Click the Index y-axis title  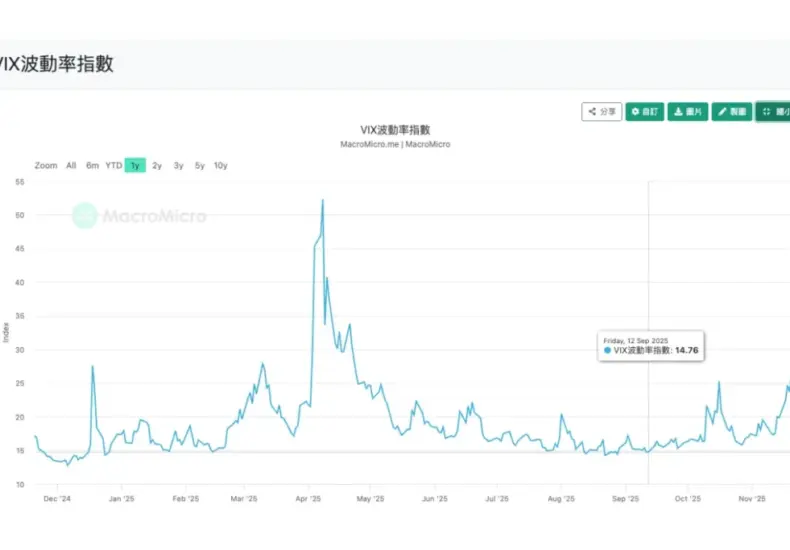(6, 332)
